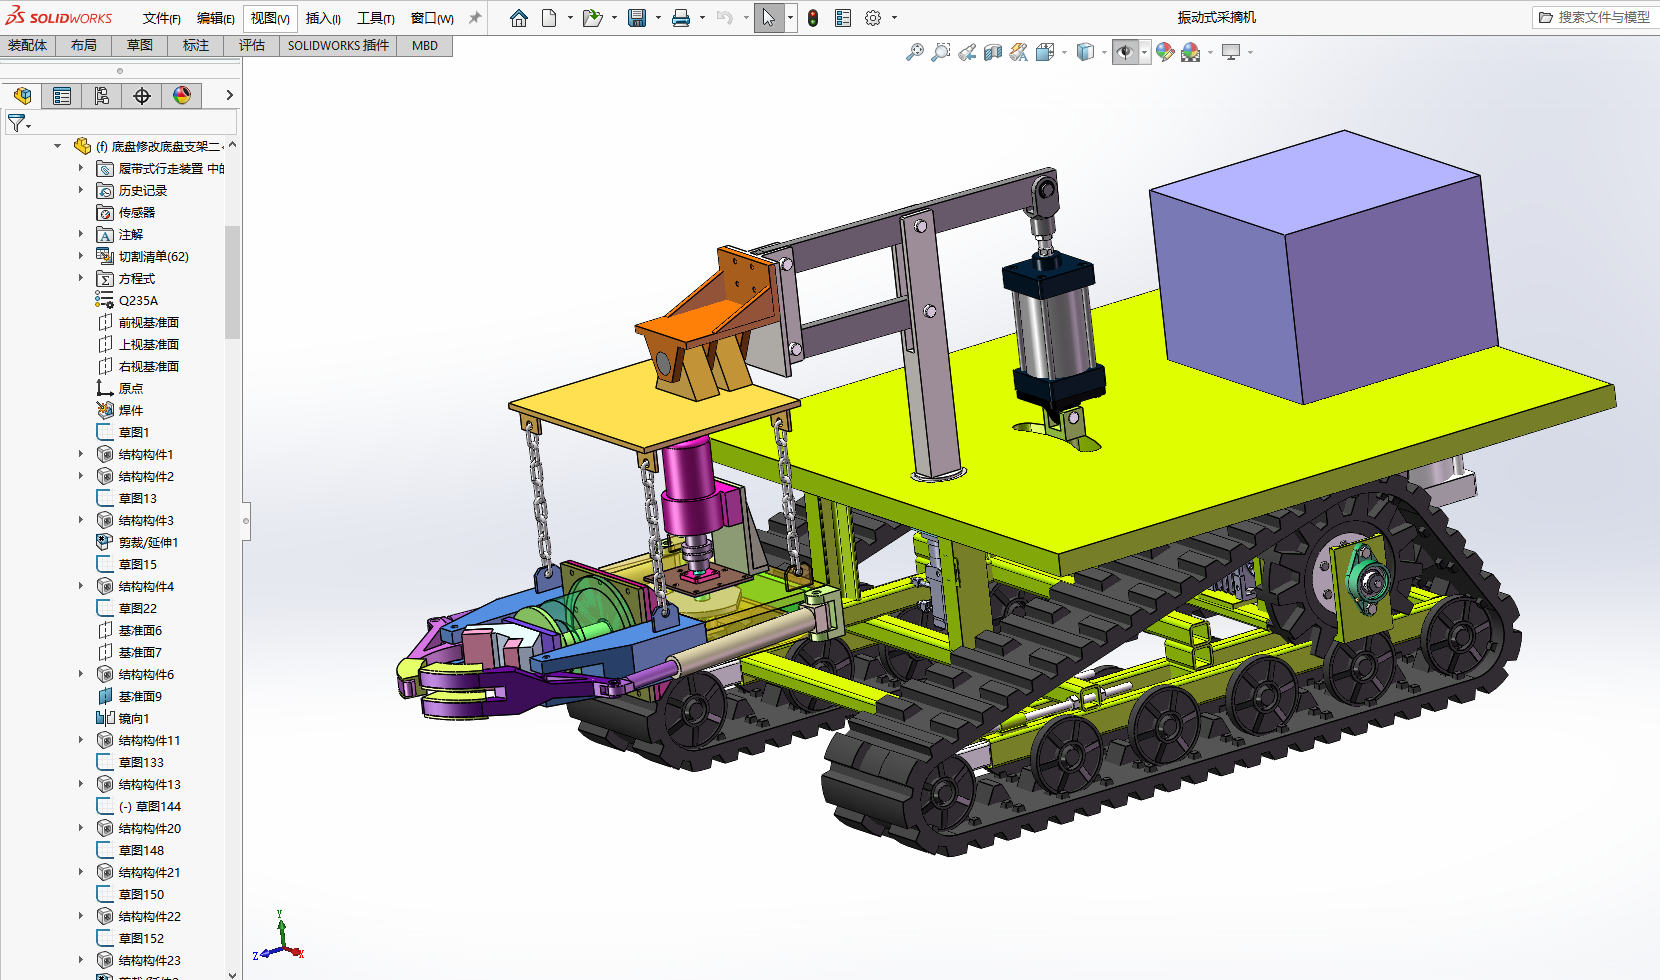Open View Settings monitor icon
Viewport: 1660px width, 980px height.
pos(1231,52)
